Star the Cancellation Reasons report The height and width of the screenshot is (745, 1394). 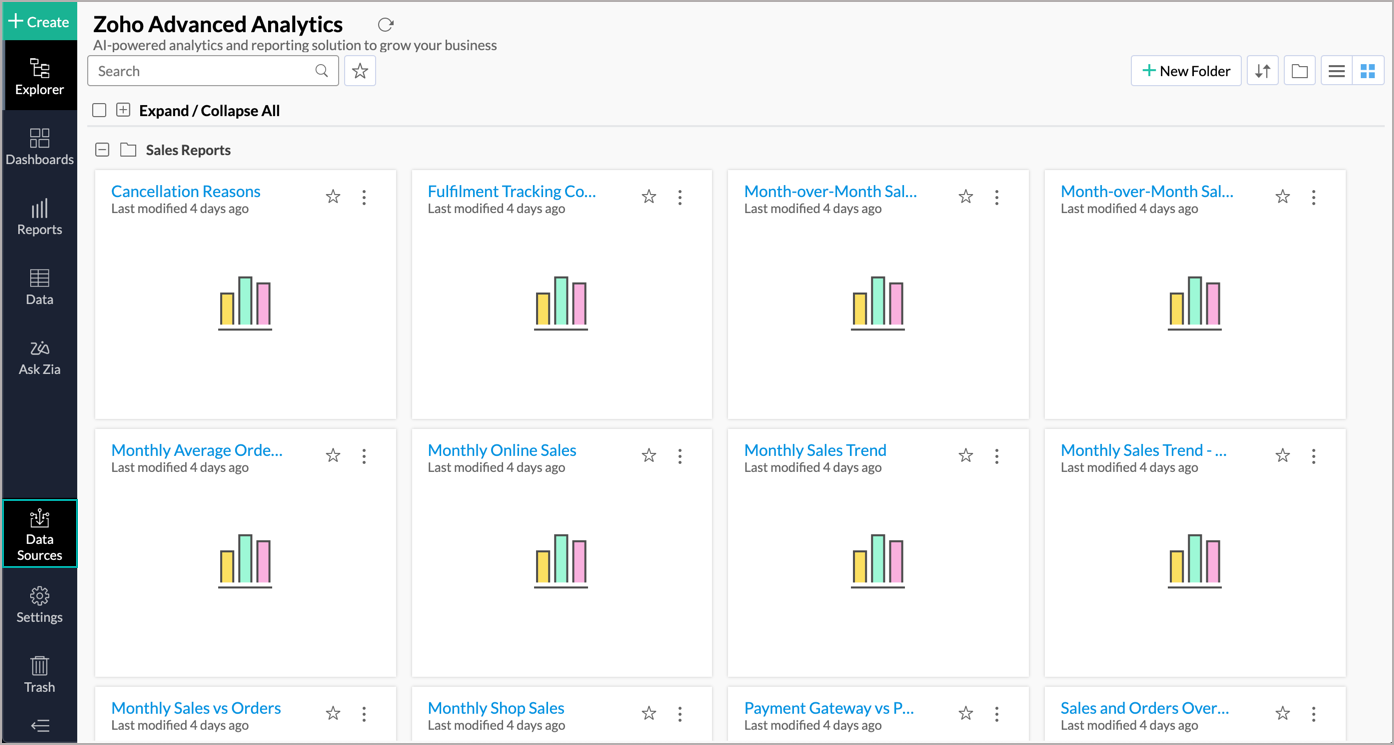pos(333,197)
